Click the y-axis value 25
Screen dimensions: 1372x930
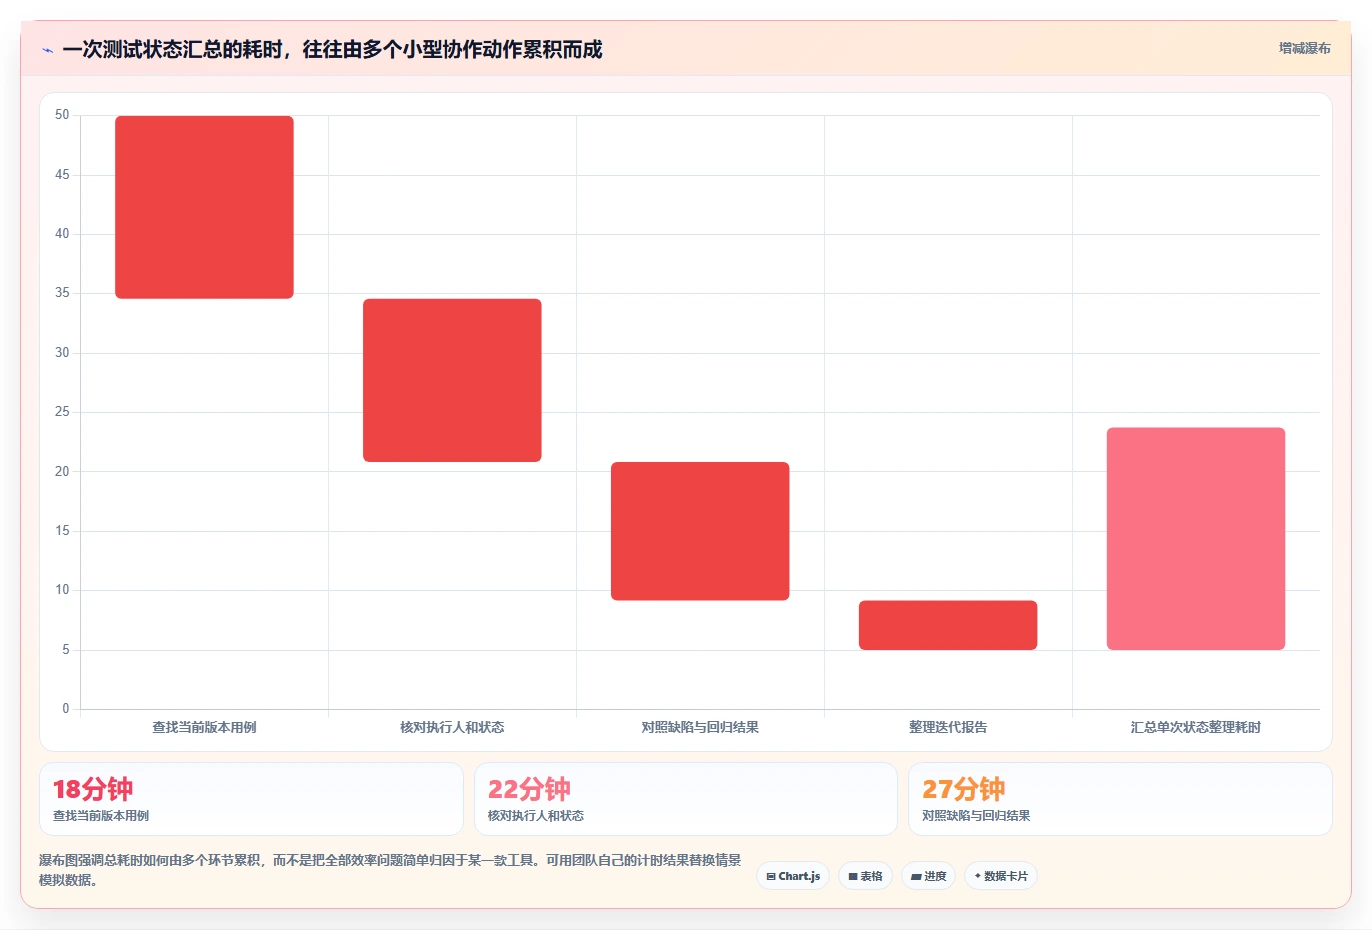[x=62, y=412]
